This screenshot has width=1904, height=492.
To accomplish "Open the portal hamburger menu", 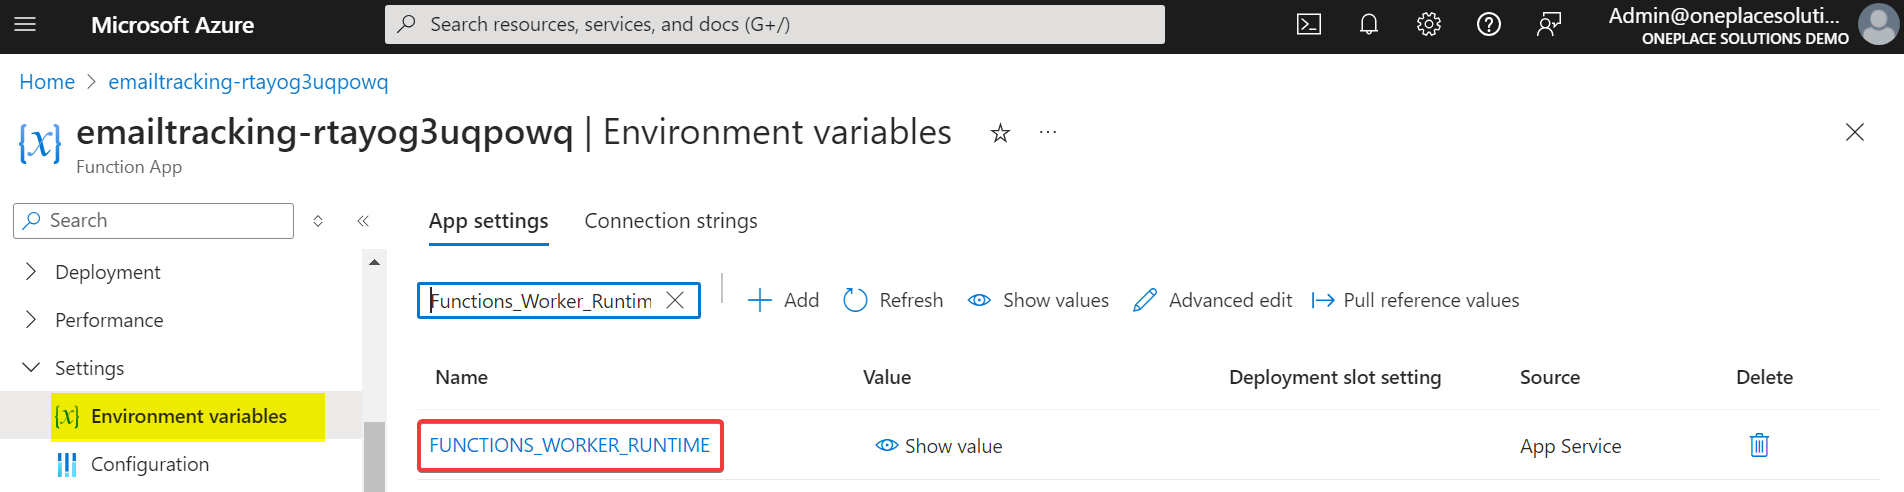I will tap(26, 25).
